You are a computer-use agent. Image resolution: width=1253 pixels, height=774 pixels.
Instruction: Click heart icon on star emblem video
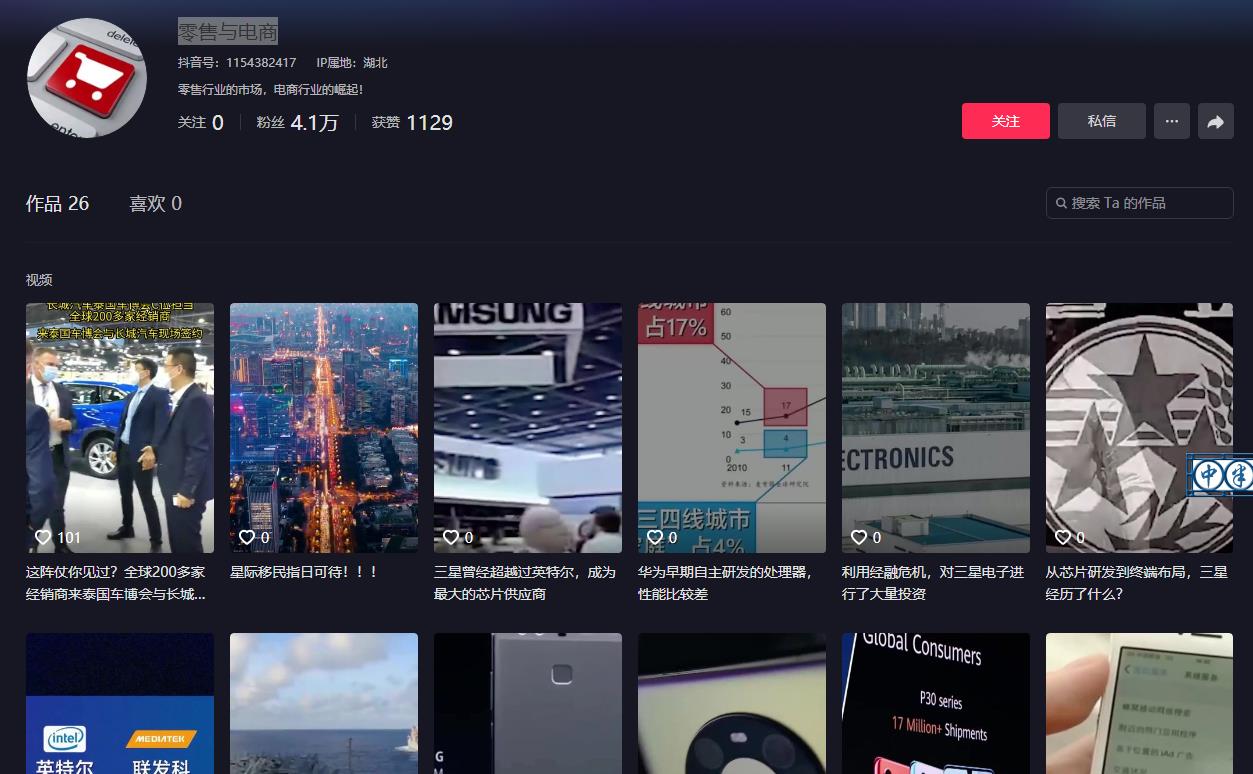point(1063,537)
